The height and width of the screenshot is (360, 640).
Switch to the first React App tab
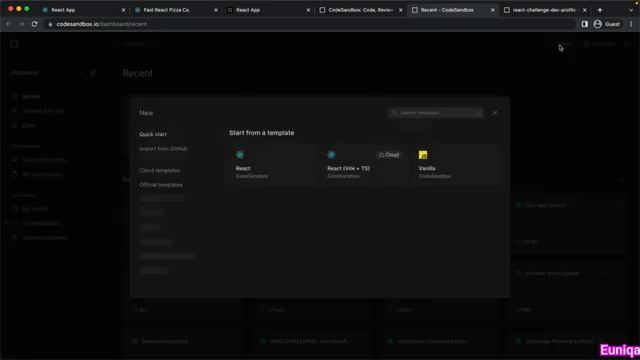point(83,10)
